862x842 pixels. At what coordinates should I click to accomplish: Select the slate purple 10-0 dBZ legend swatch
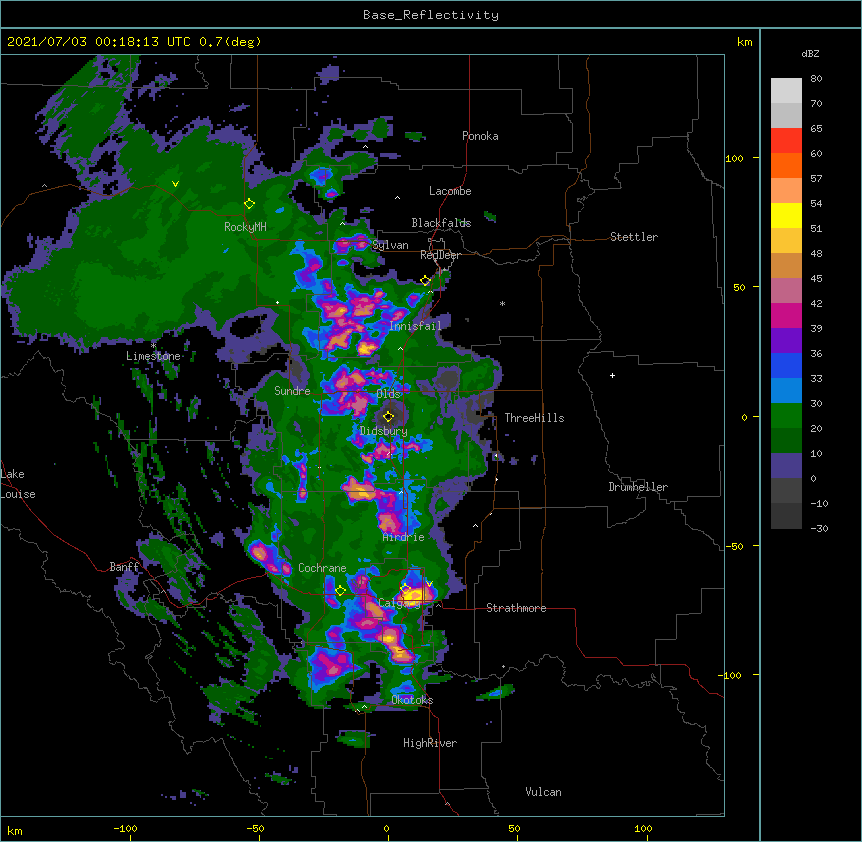coord(786,466)
